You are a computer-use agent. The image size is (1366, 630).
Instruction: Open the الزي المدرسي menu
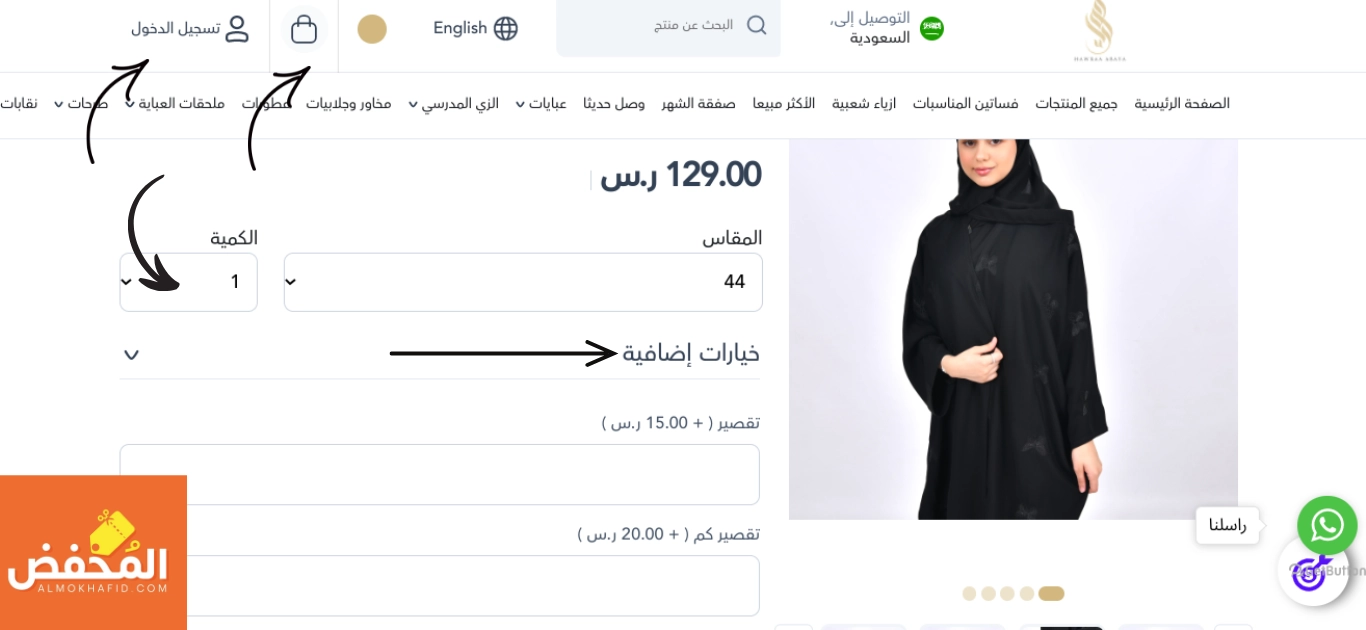453,104
